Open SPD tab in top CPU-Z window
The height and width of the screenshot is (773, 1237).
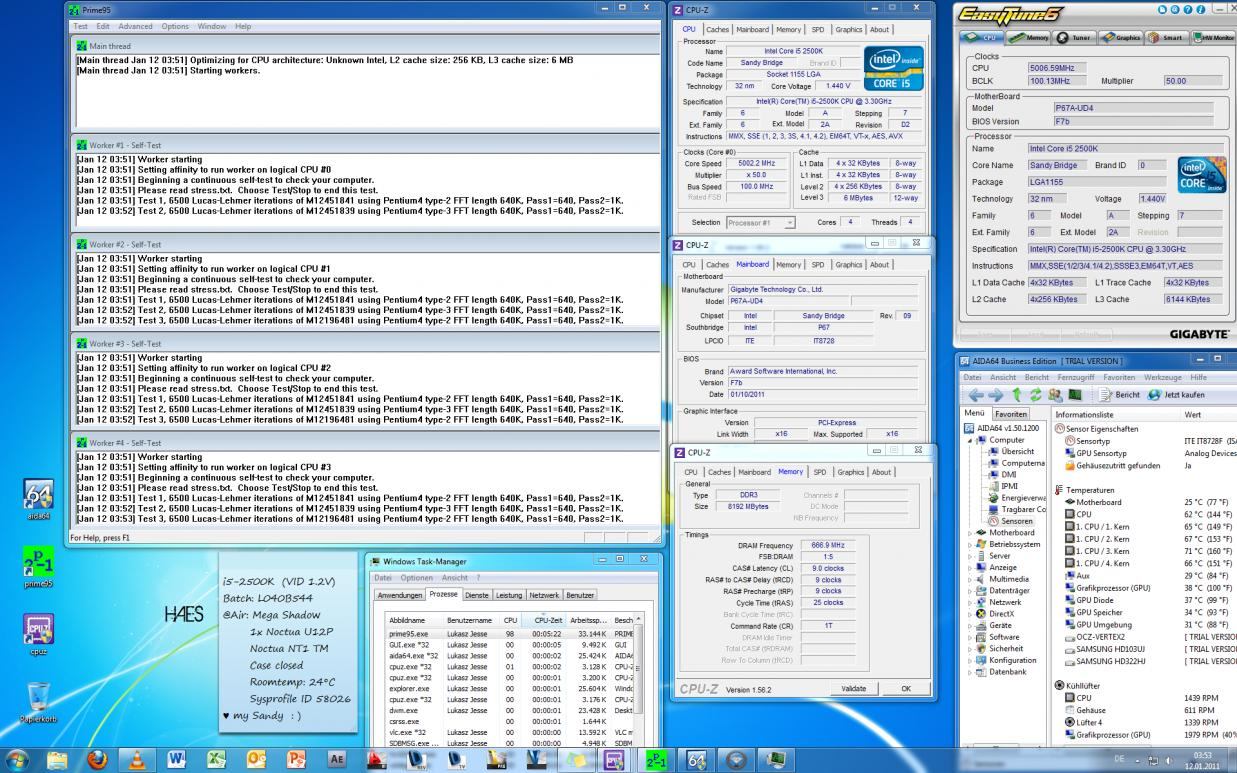coord(818,30)
